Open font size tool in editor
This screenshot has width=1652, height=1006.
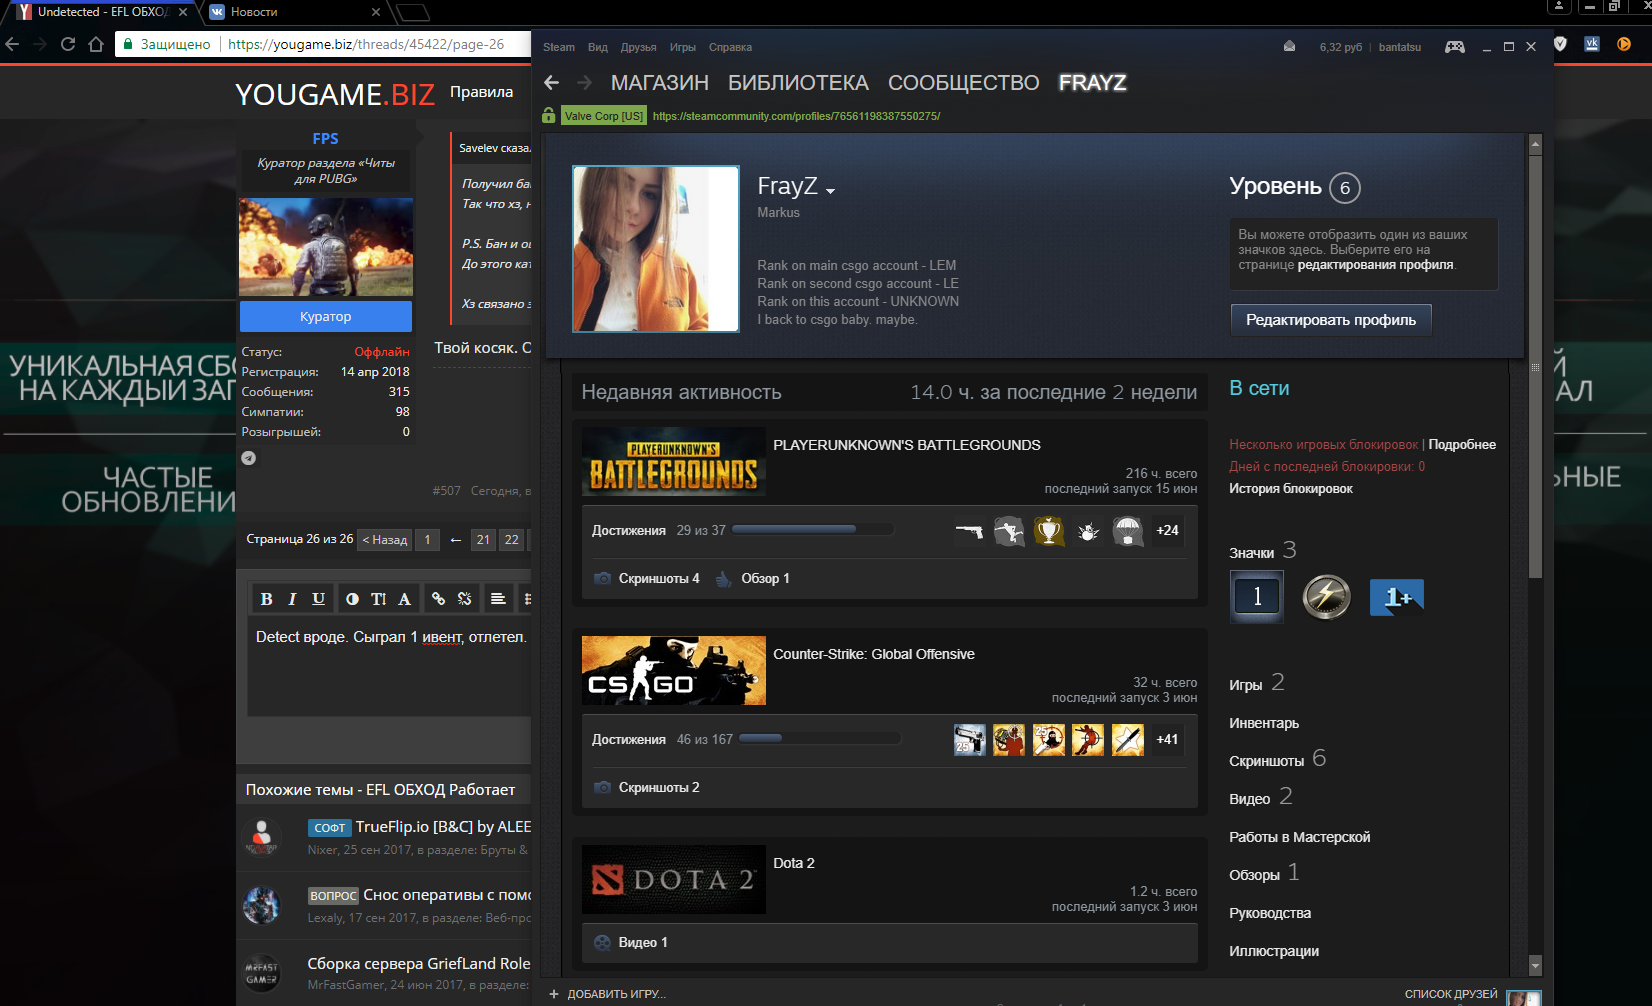coord(378,599)
